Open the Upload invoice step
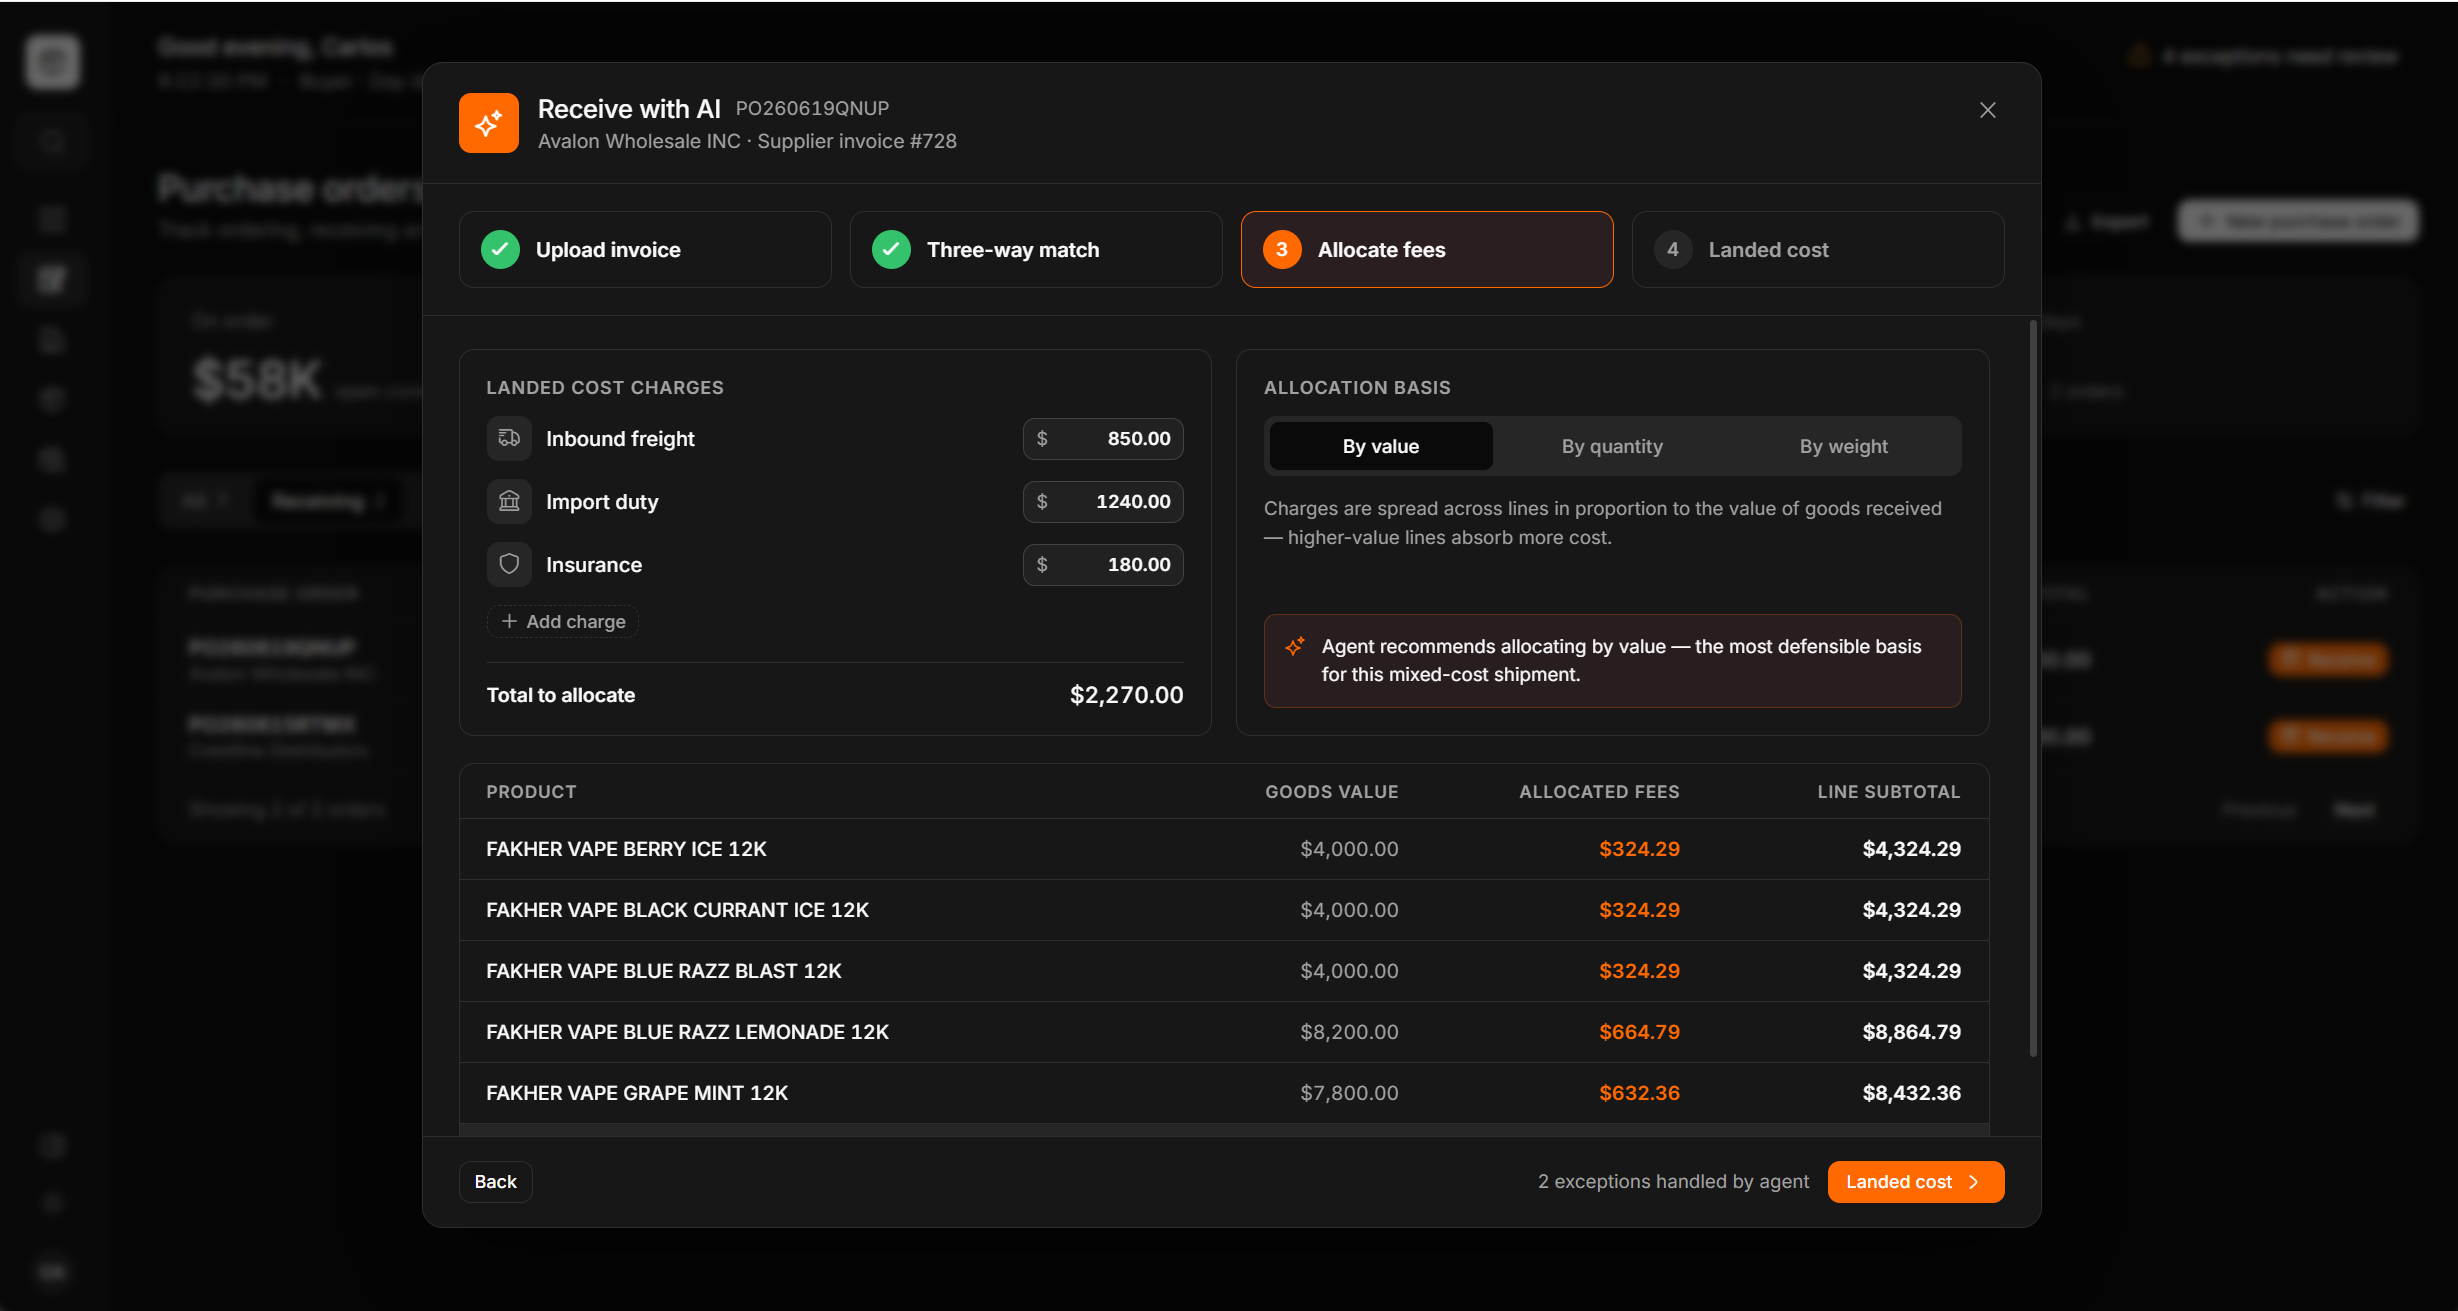Image resolution: width=2458 pixels, height=1311 pixels. coord(645,250)
